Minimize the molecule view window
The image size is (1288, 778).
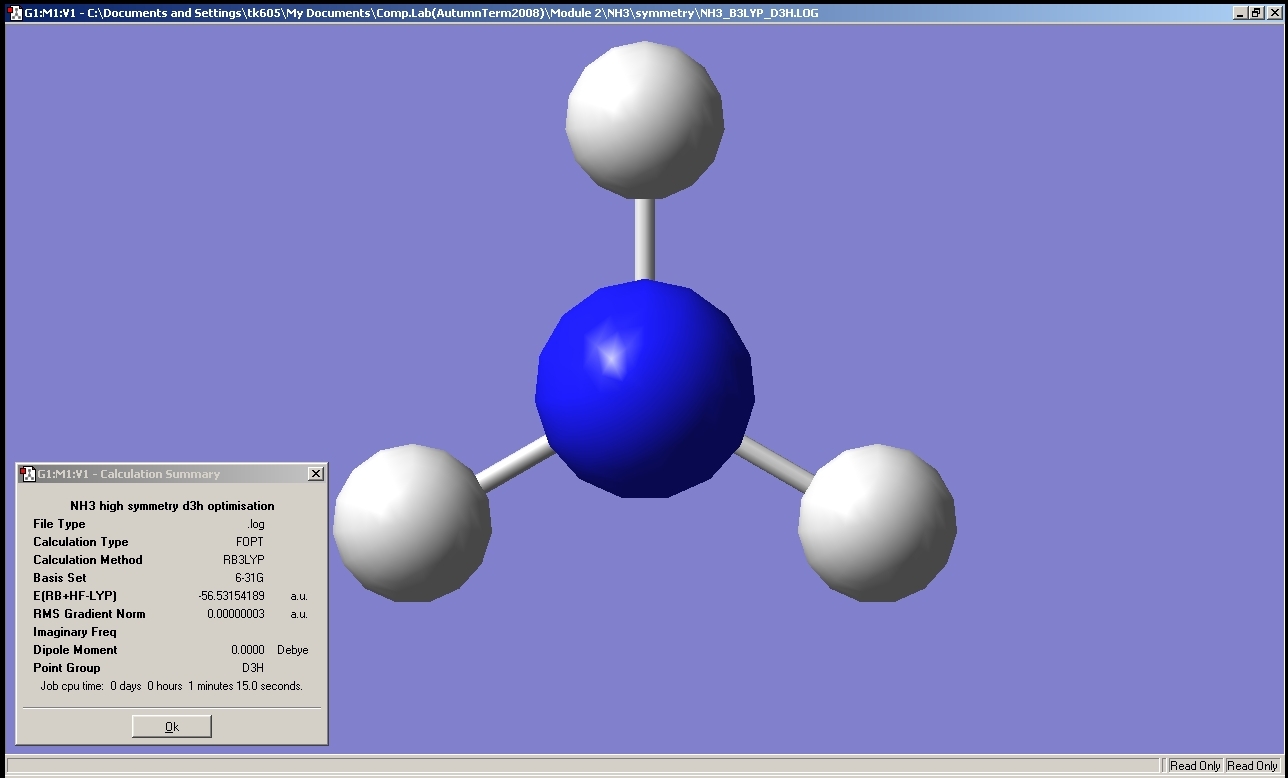[1240, 13]
